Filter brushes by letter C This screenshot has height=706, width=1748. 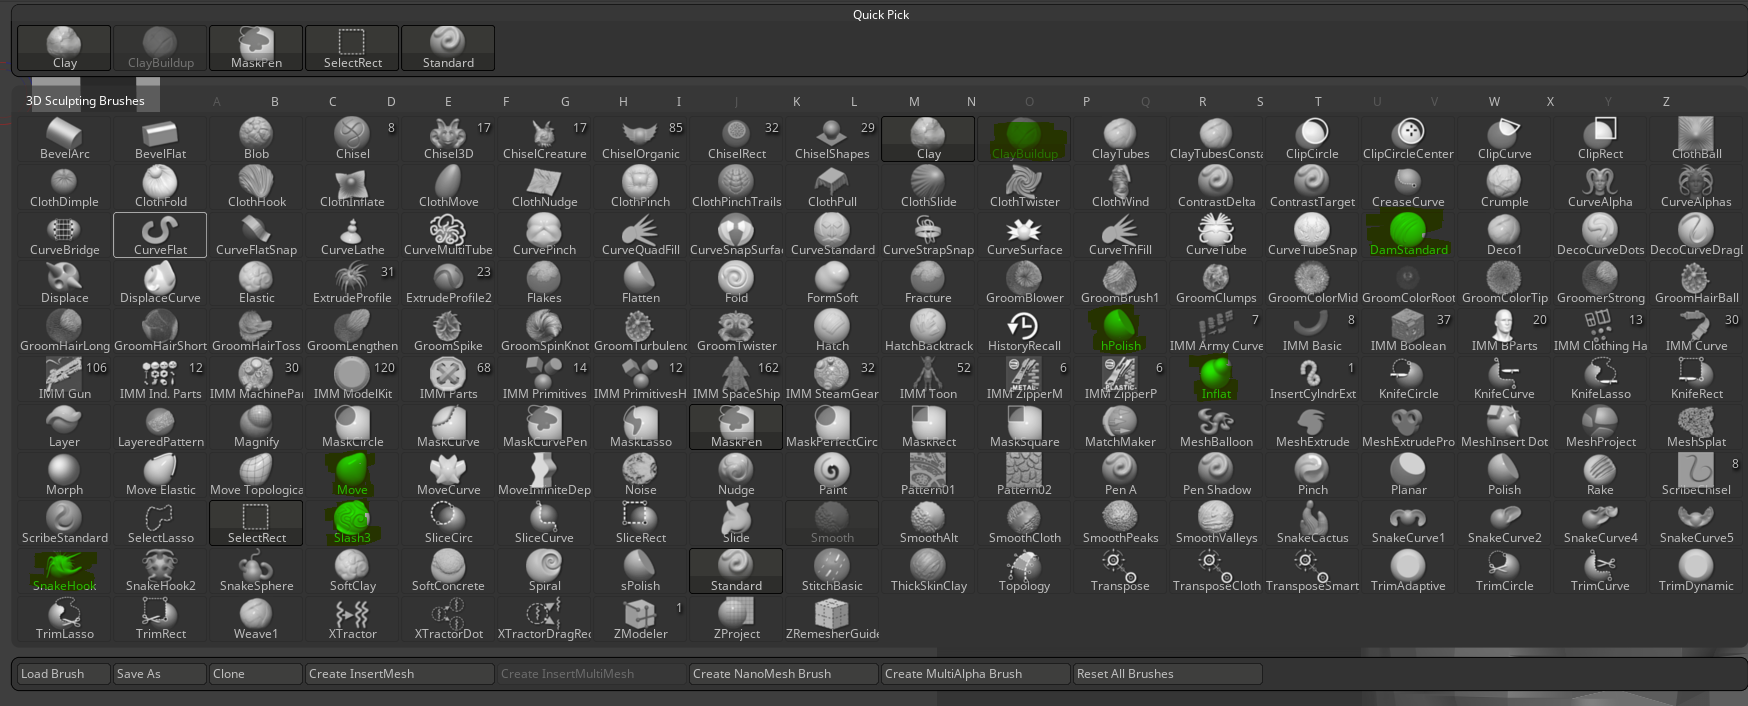pos(333,101)
